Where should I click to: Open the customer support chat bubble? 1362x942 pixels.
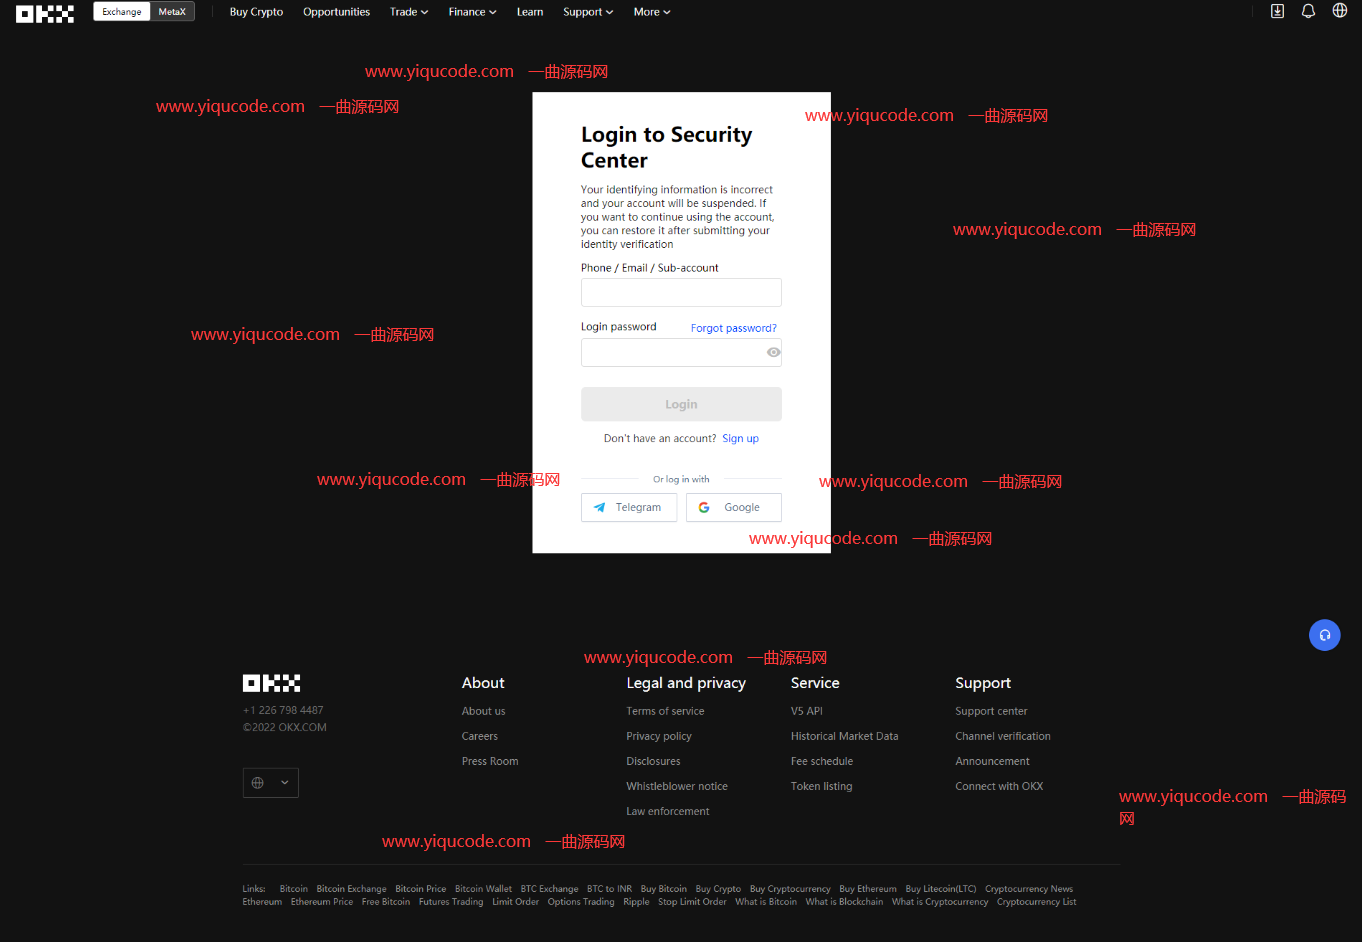(x=1325, y=635)
